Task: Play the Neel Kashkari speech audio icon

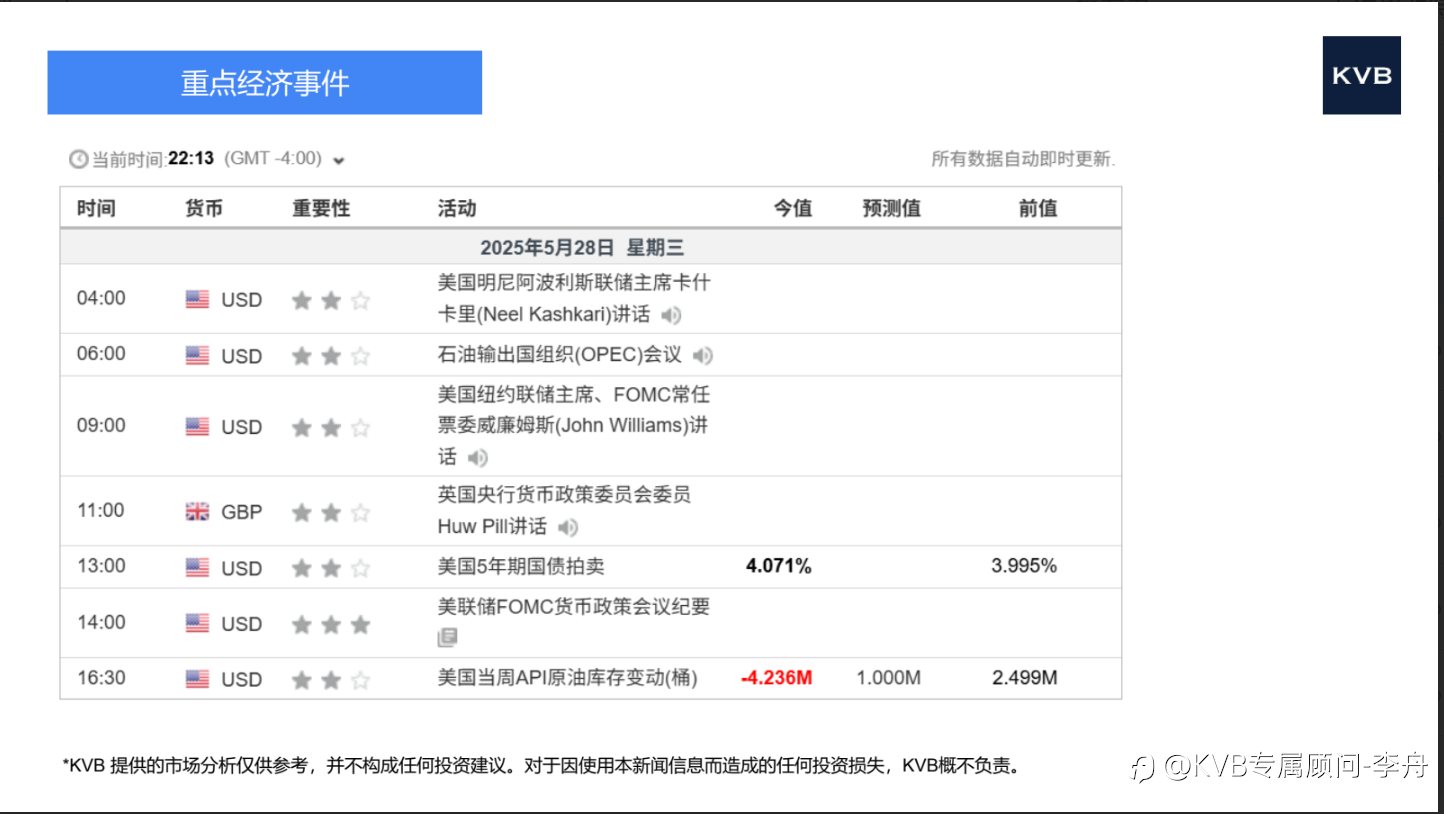Action: click(x=670, y=315)
